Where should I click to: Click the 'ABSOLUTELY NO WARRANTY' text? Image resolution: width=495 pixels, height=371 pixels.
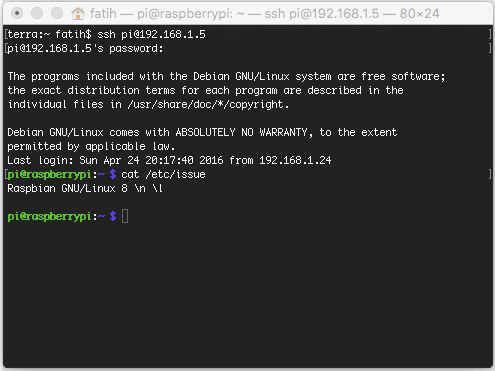click(x=241, y=132)
